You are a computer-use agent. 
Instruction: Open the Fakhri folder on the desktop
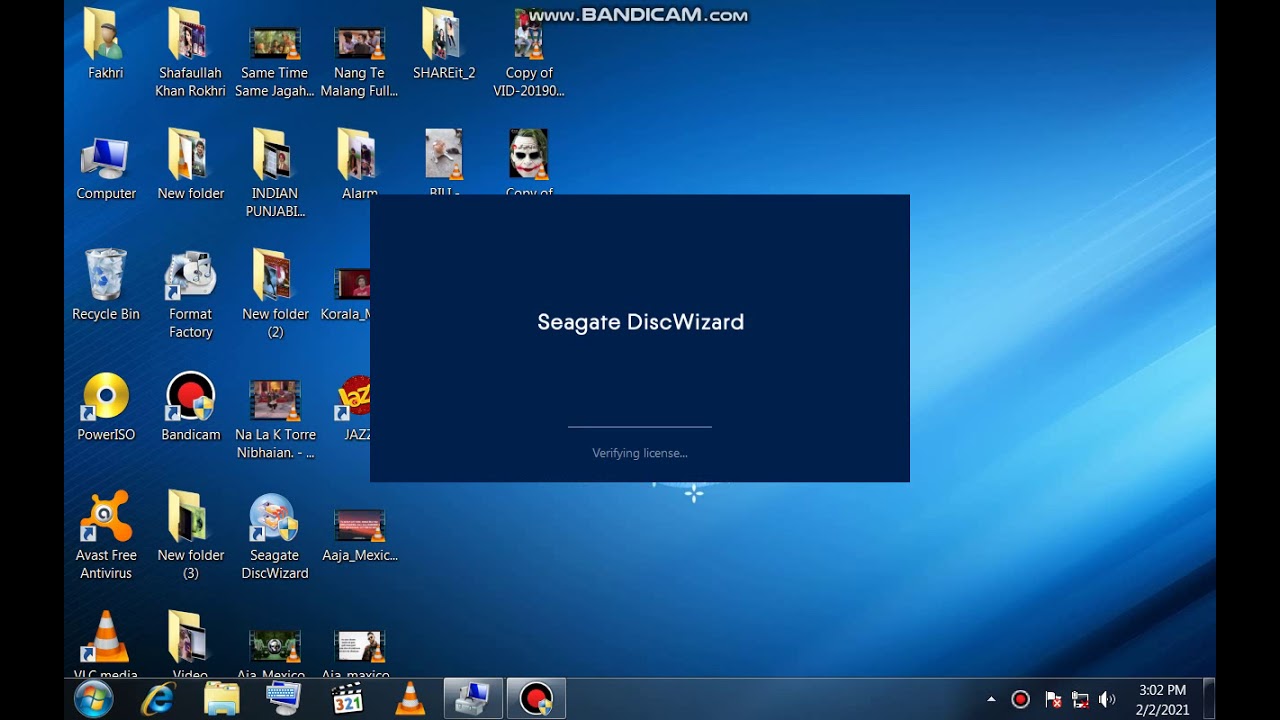[105, 45]
